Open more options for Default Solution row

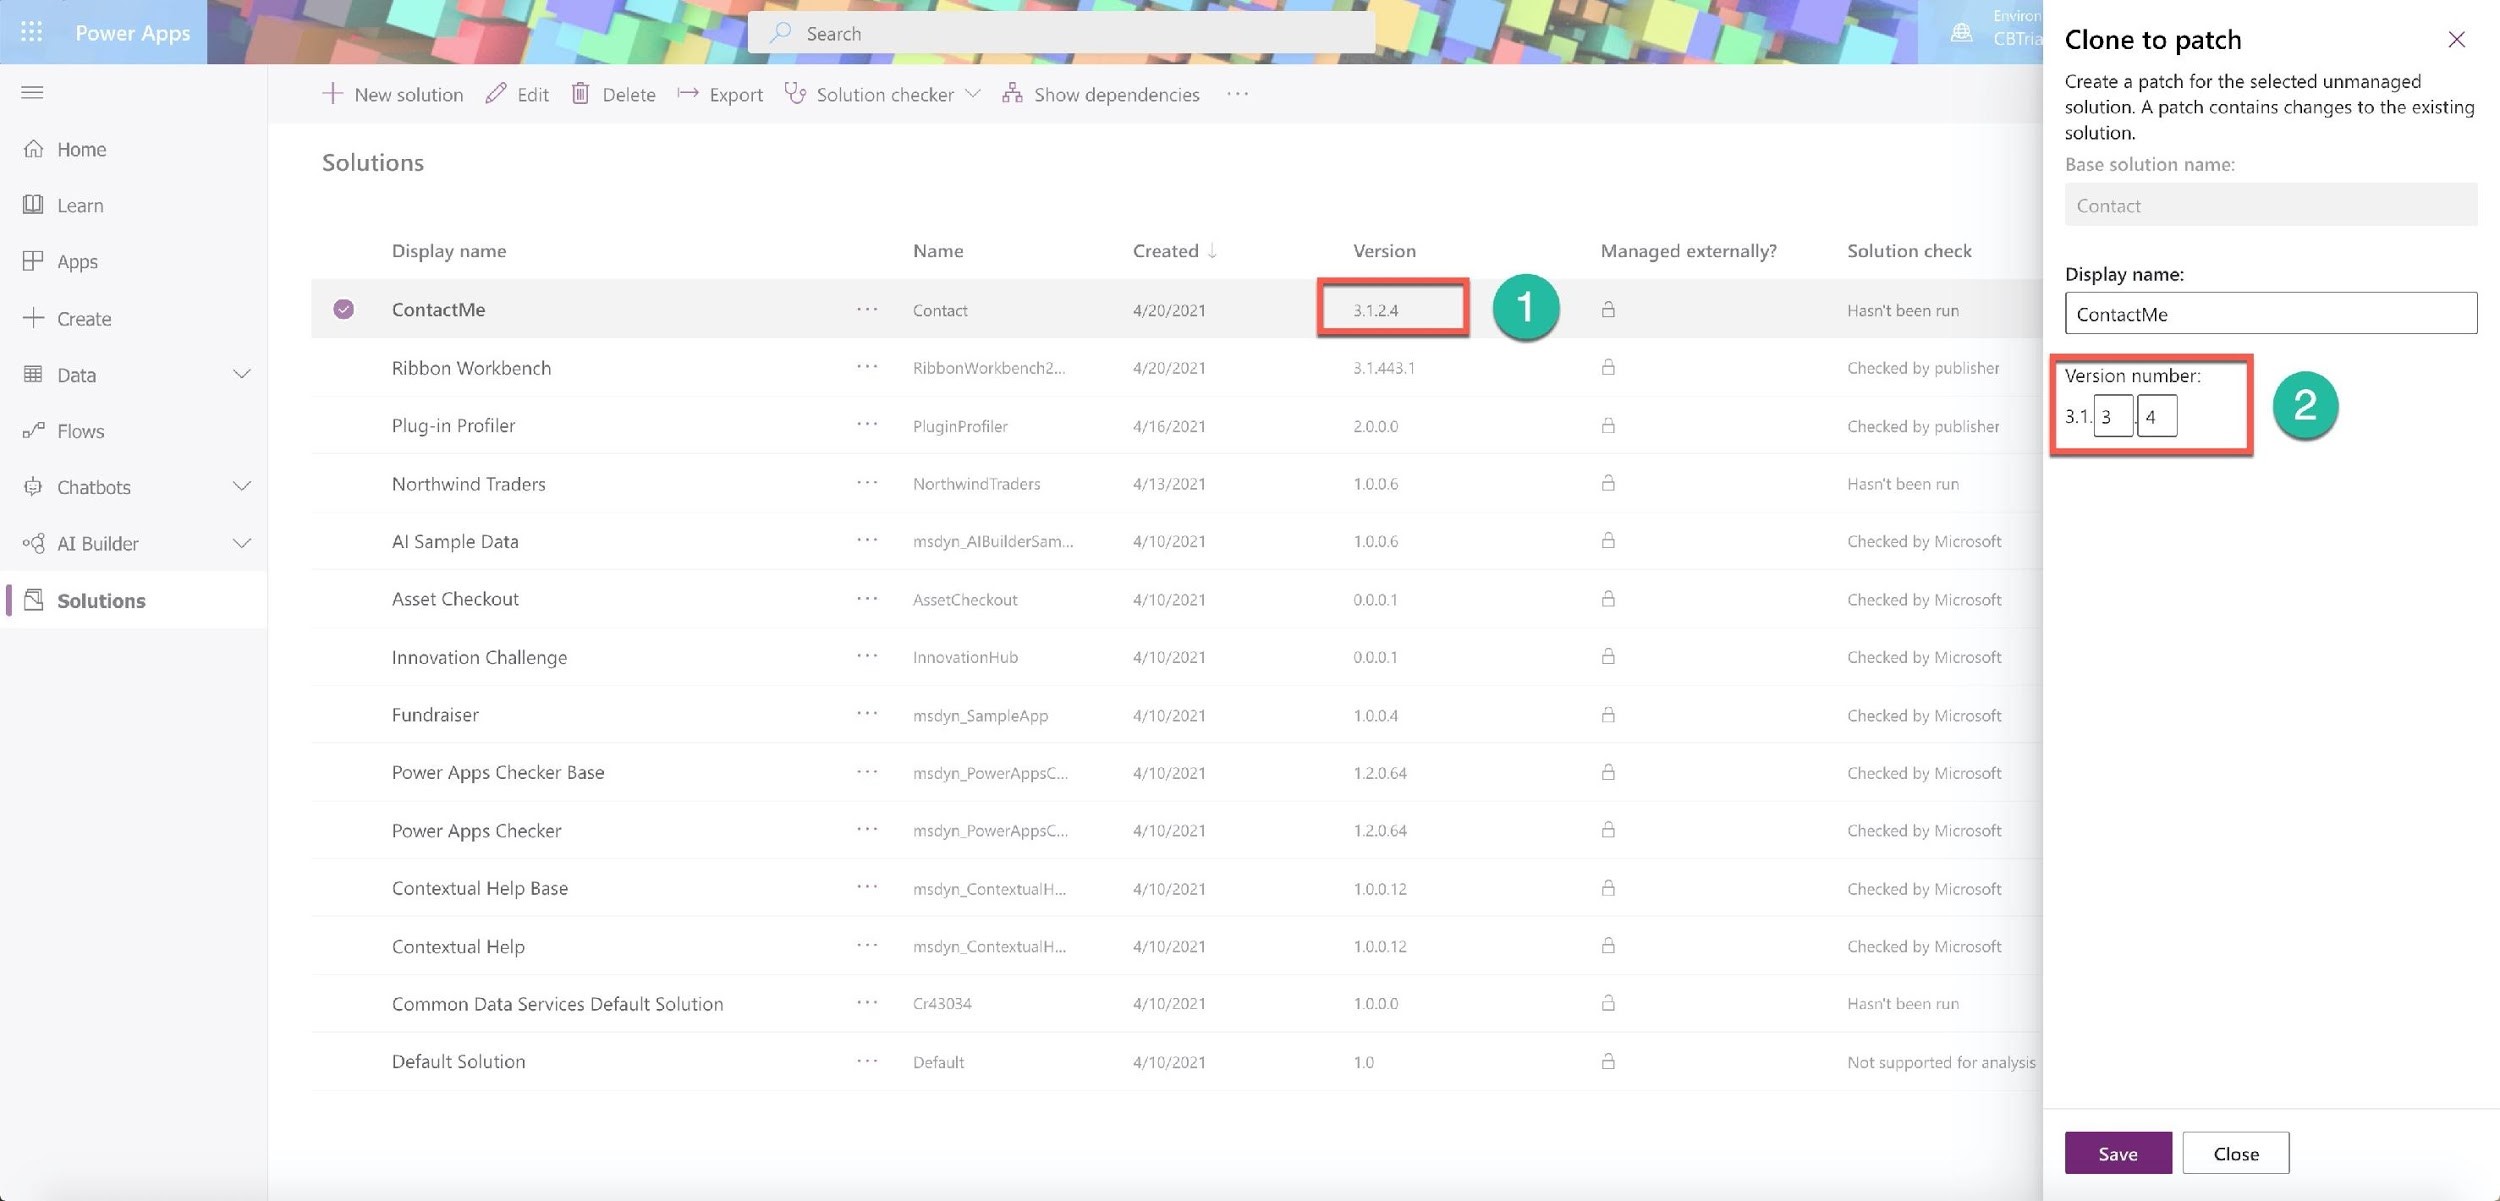[867, 1061]
